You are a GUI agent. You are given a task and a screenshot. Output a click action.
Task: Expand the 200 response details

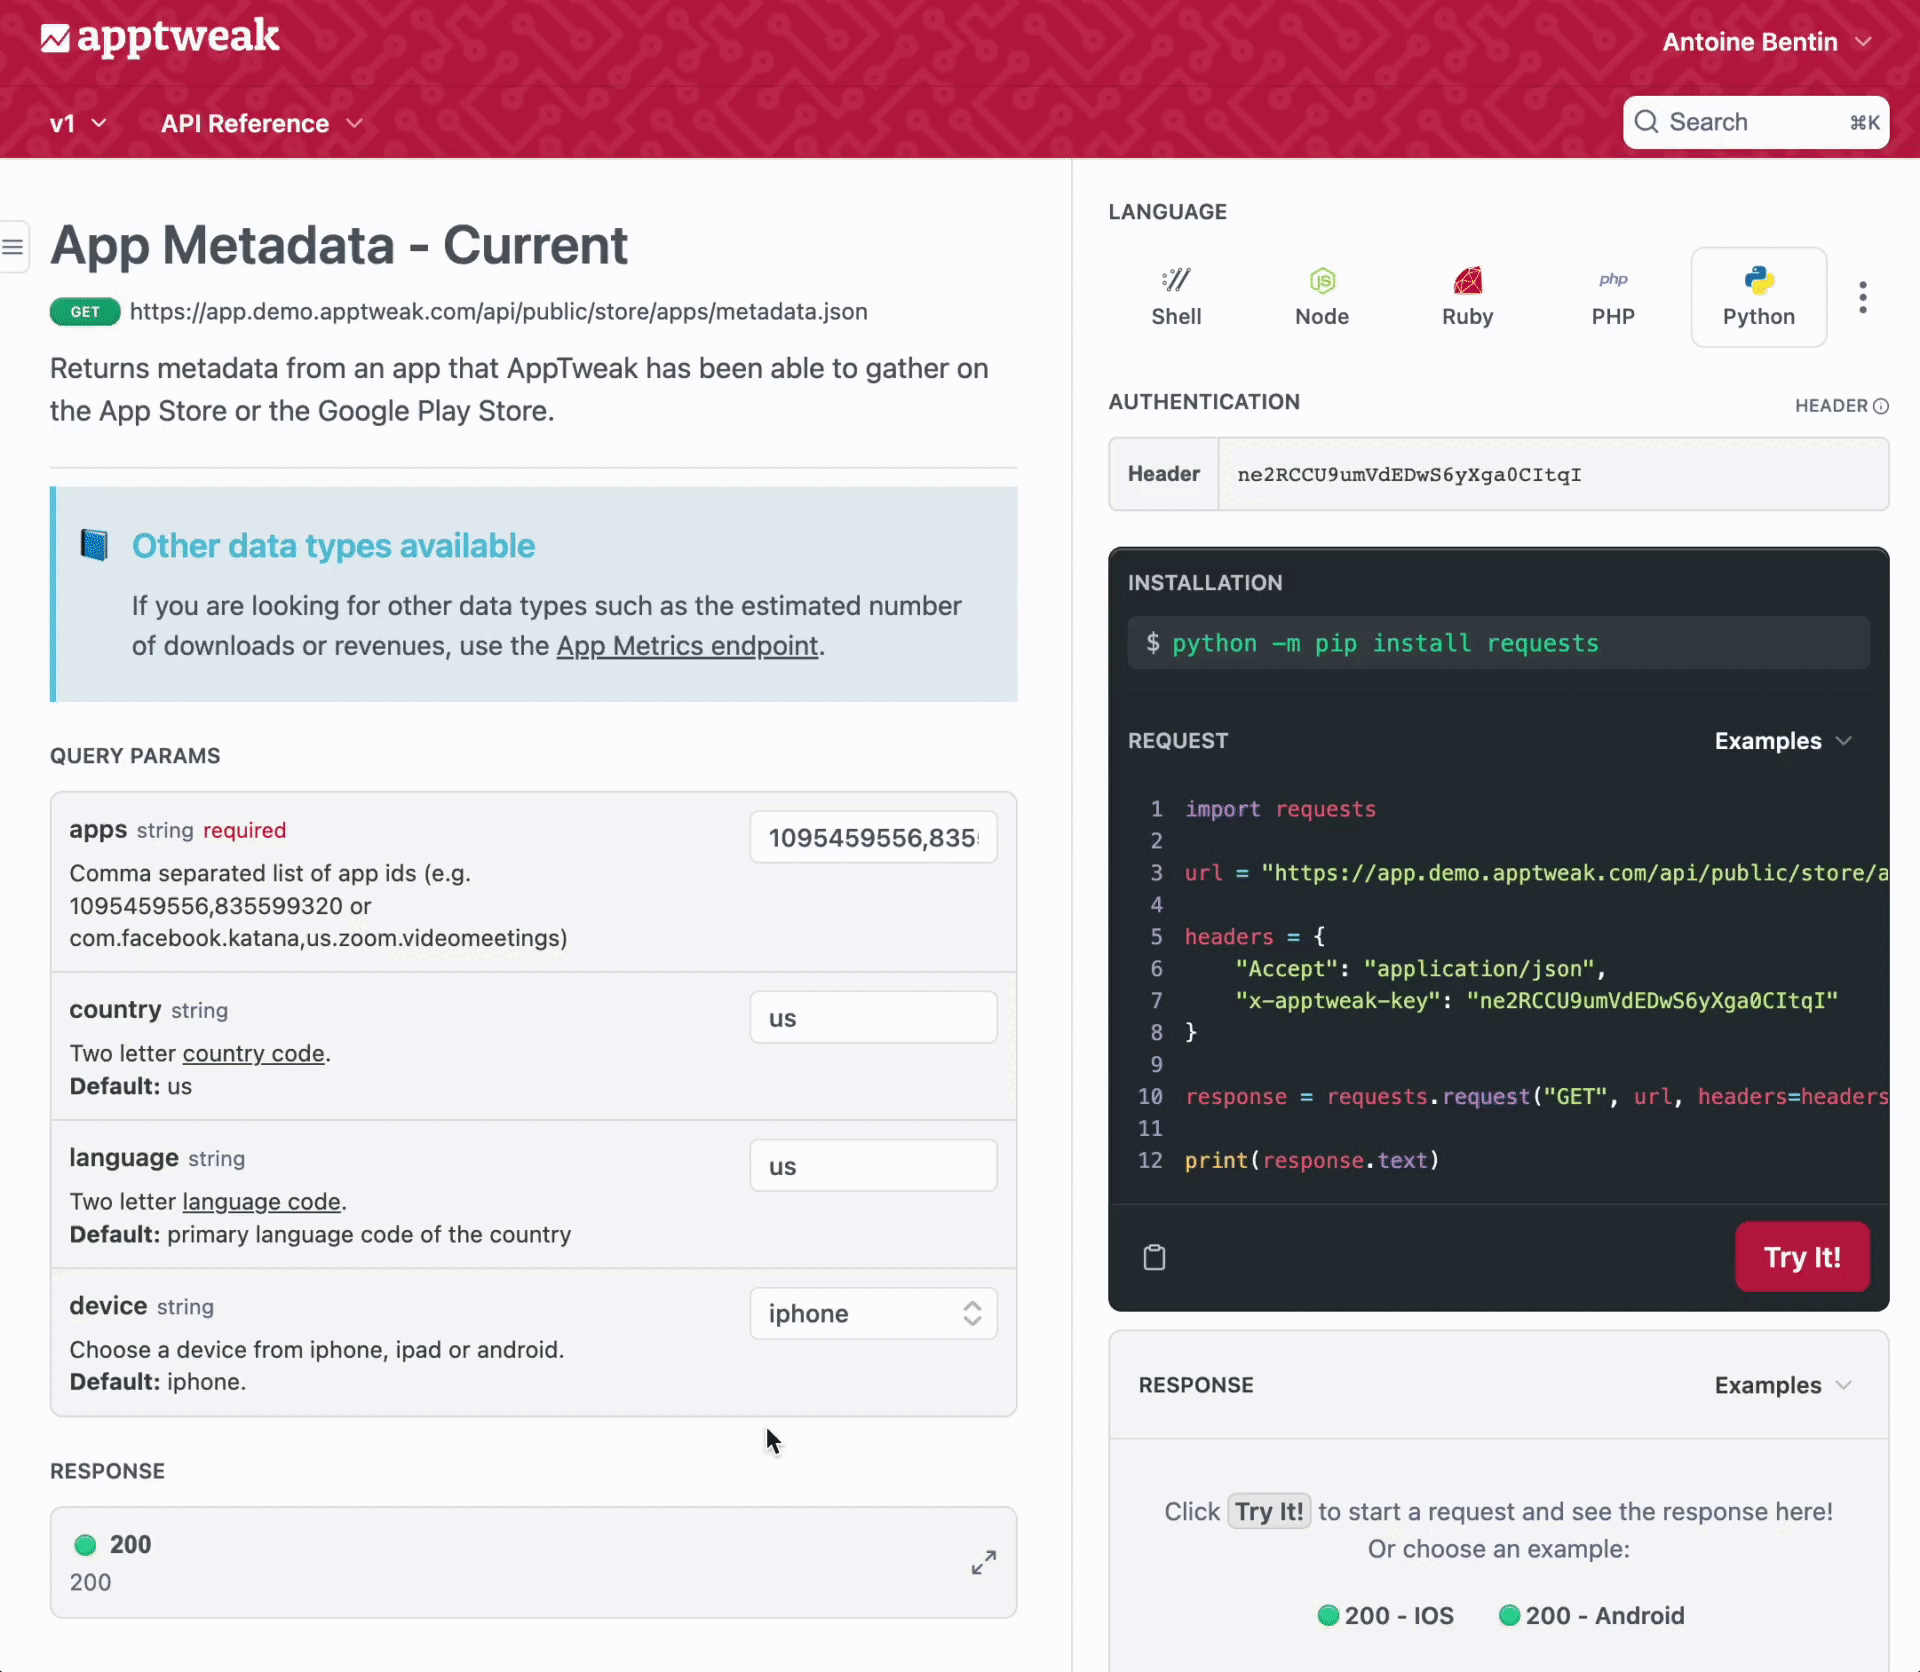tap(984, 1562)
